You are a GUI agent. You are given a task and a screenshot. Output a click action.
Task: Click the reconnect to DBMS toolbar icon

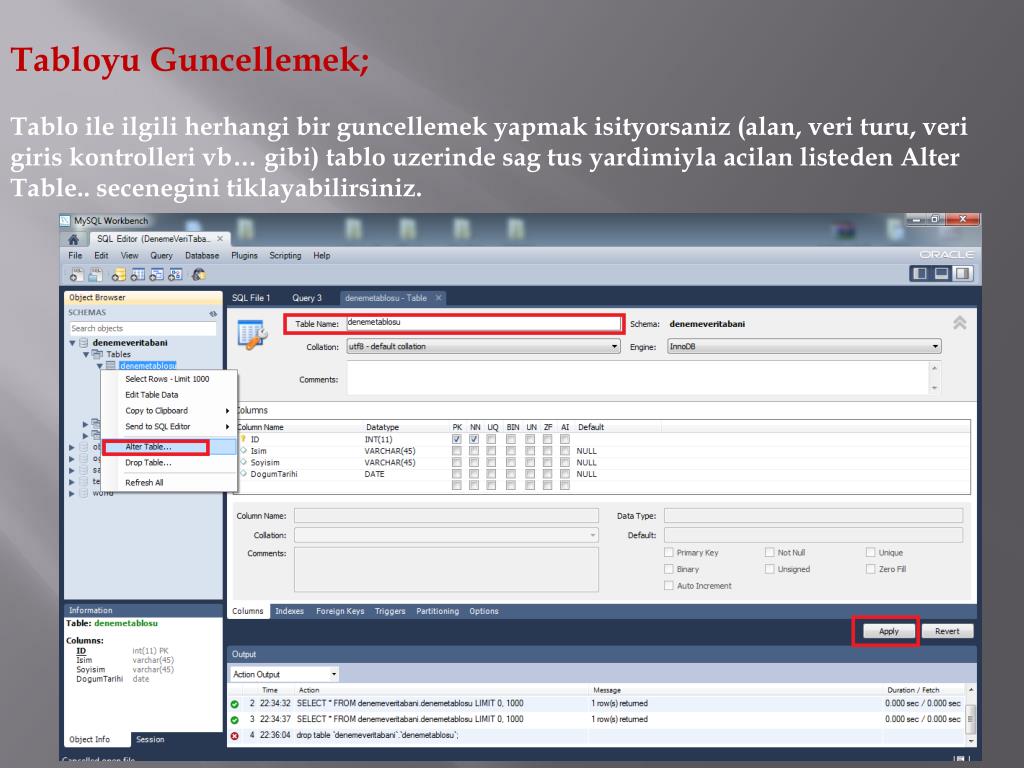[199, 275]
